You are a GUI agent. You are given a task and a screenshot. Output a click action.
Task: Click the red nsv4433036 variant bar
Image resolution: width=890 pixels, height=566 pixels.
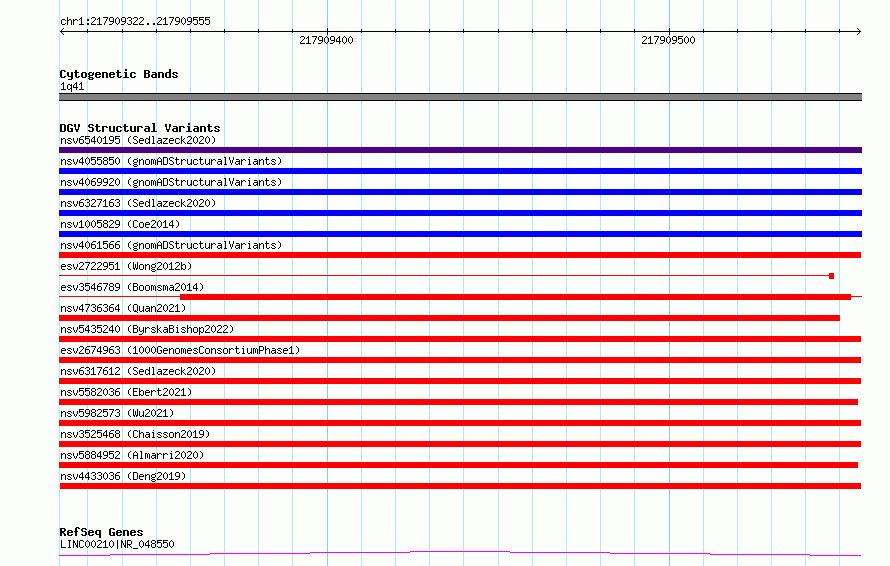point(460,486)
